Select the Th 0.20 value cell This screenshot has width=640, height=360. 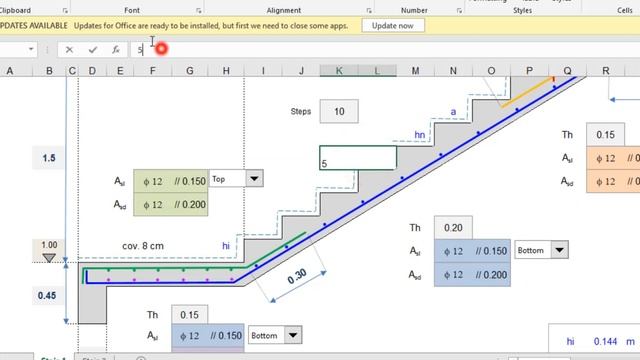(453, 228)
